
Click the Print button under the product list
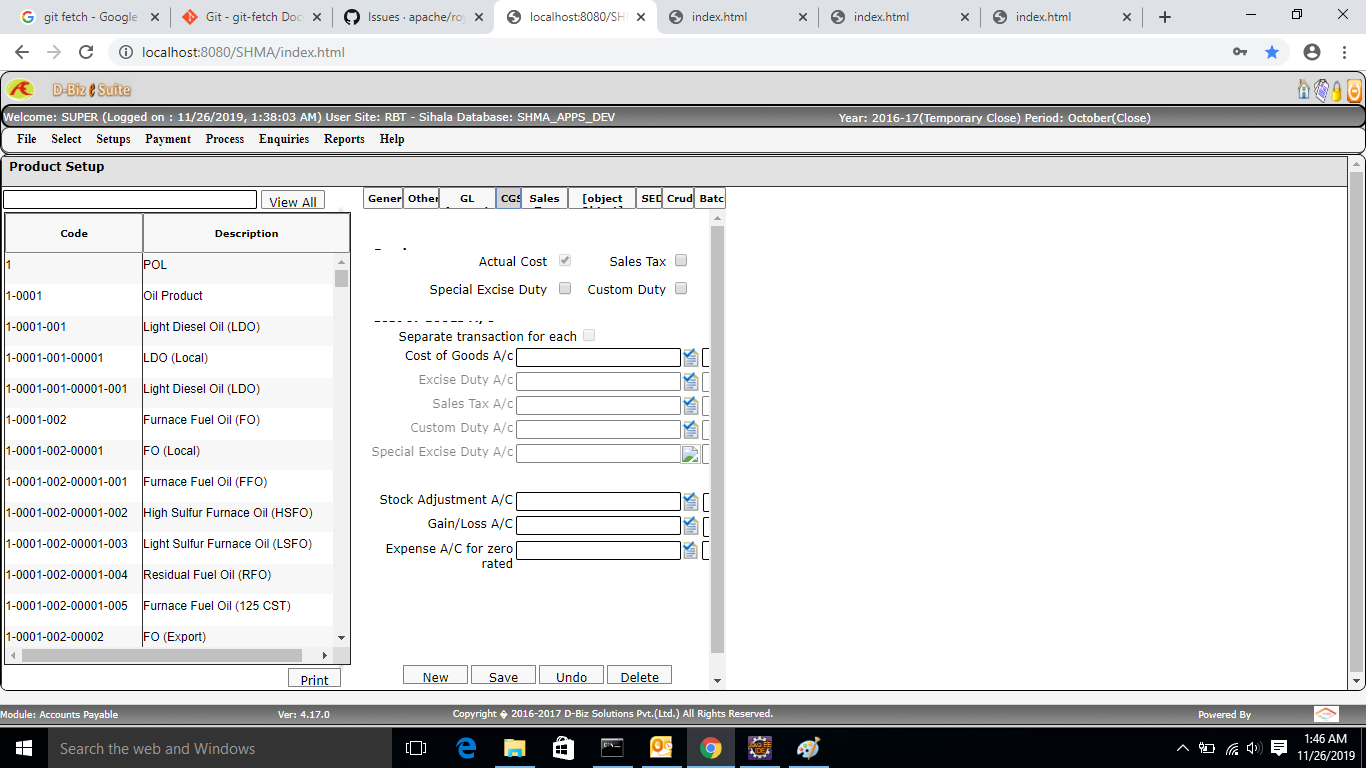tap(314, 677)
